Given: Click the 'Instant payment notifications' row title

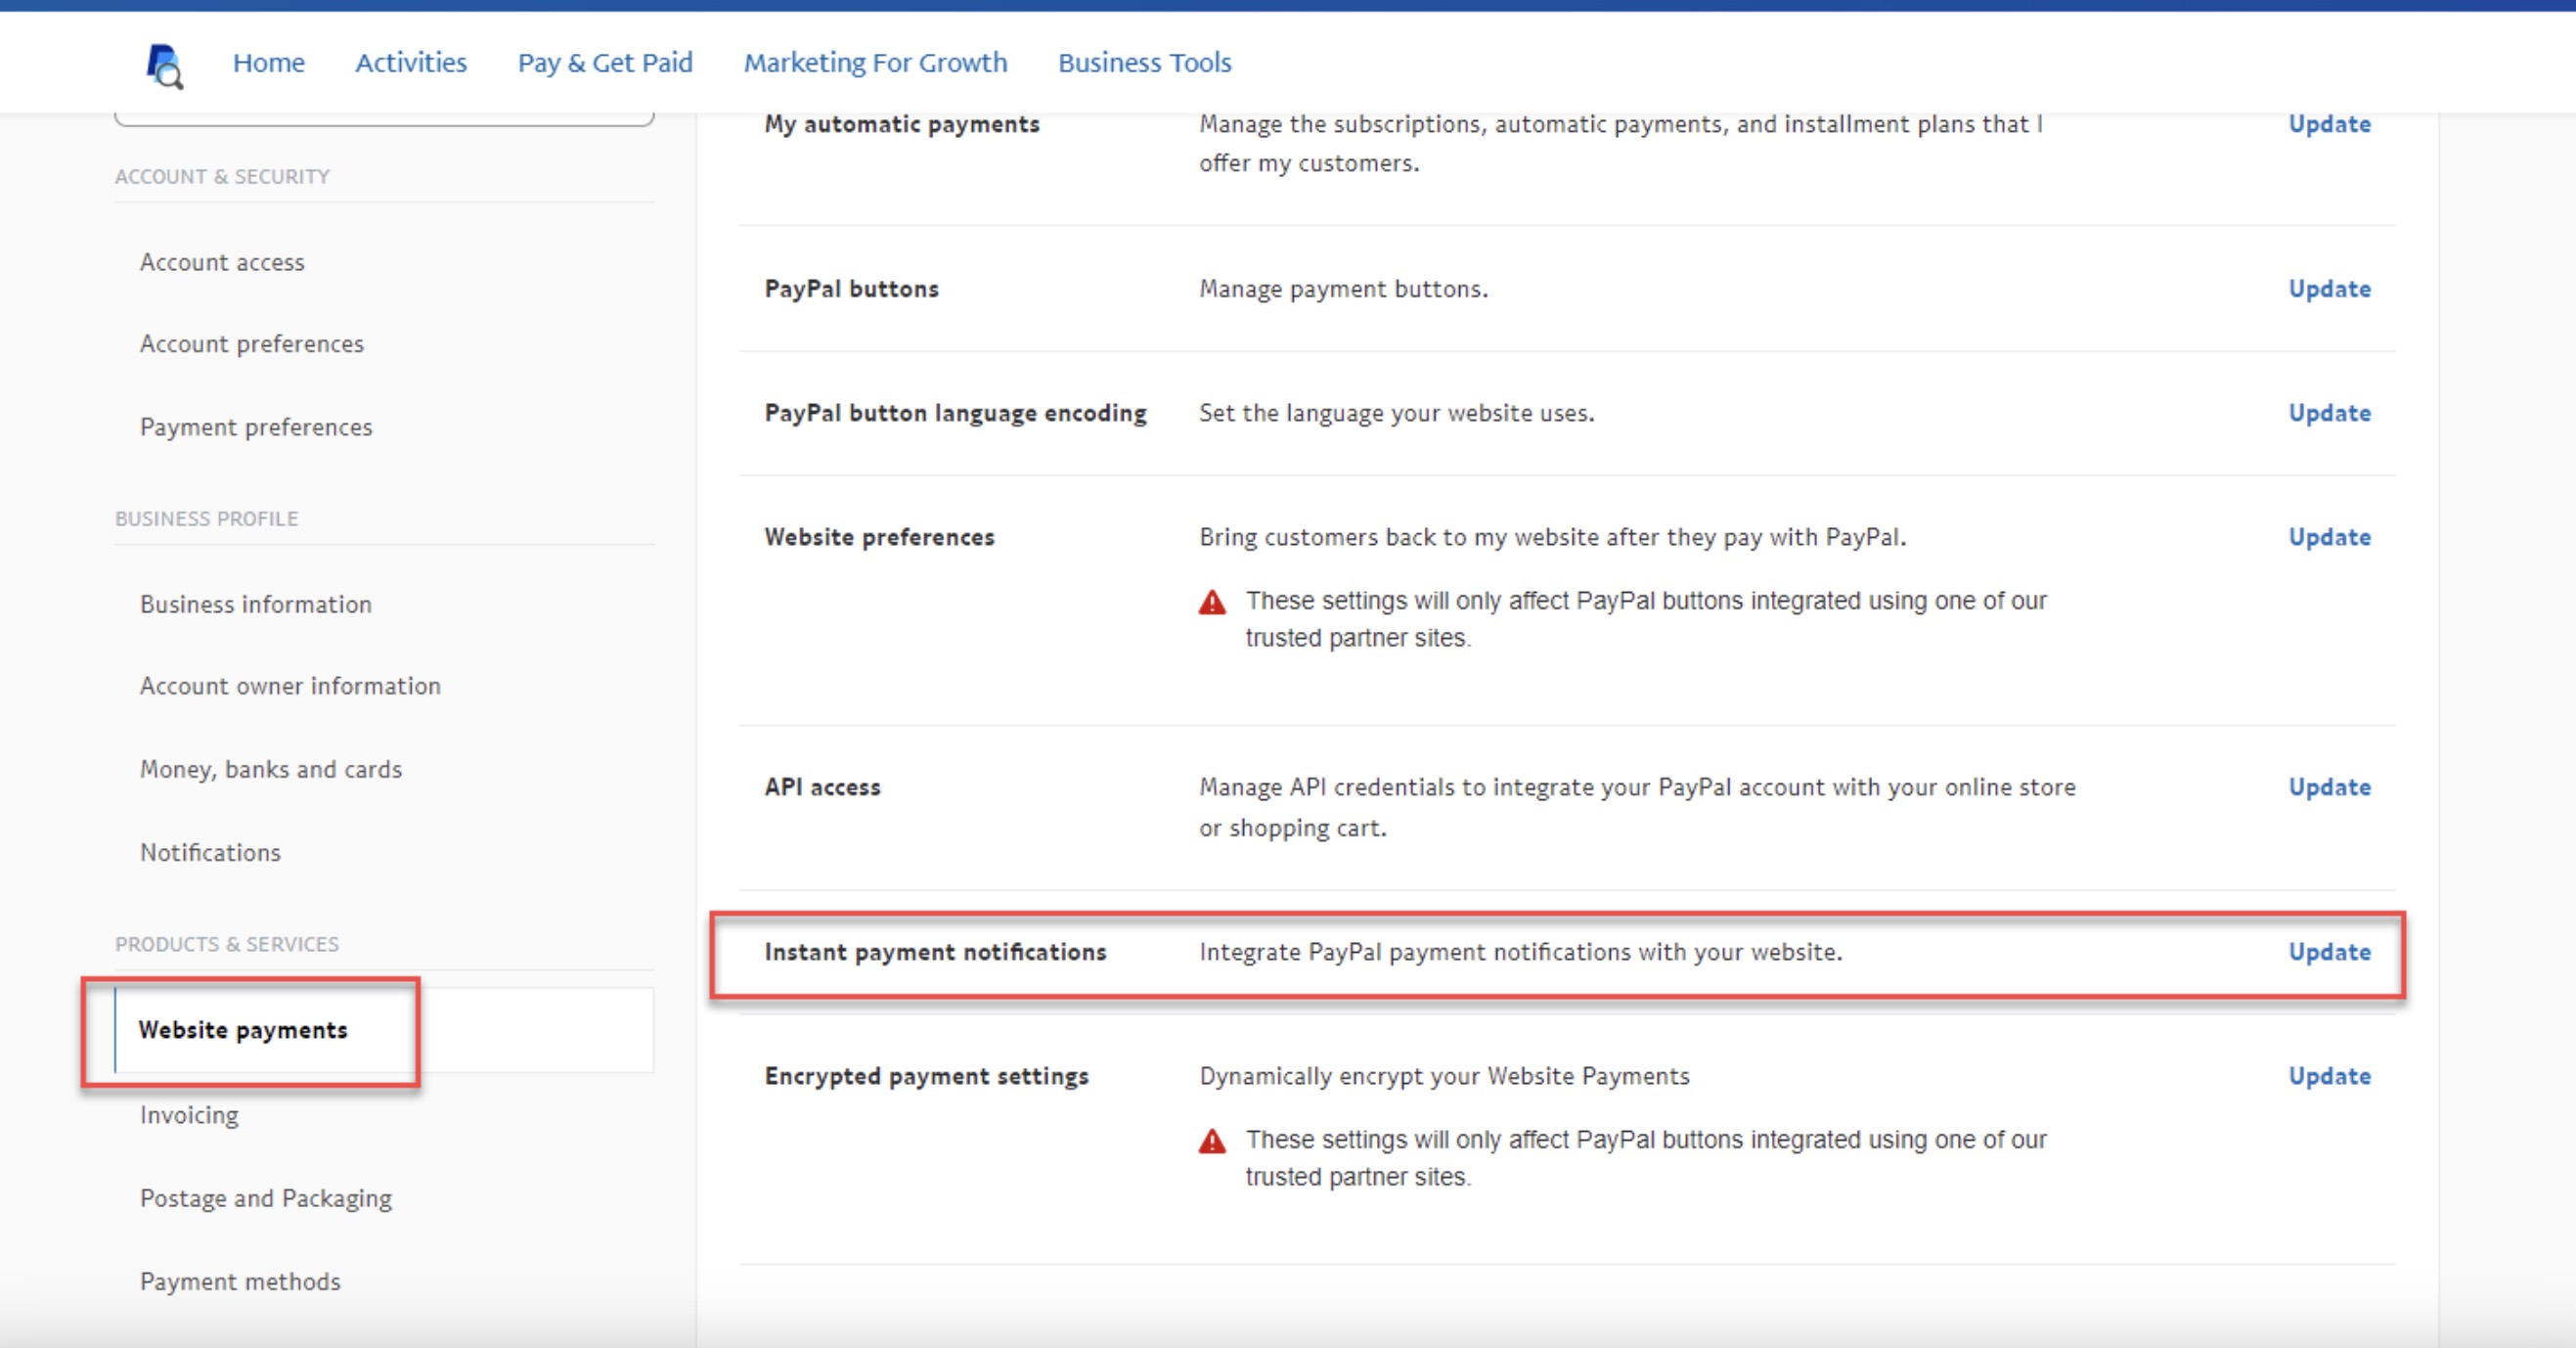Looking at the screenshot, I should [935, 952].
